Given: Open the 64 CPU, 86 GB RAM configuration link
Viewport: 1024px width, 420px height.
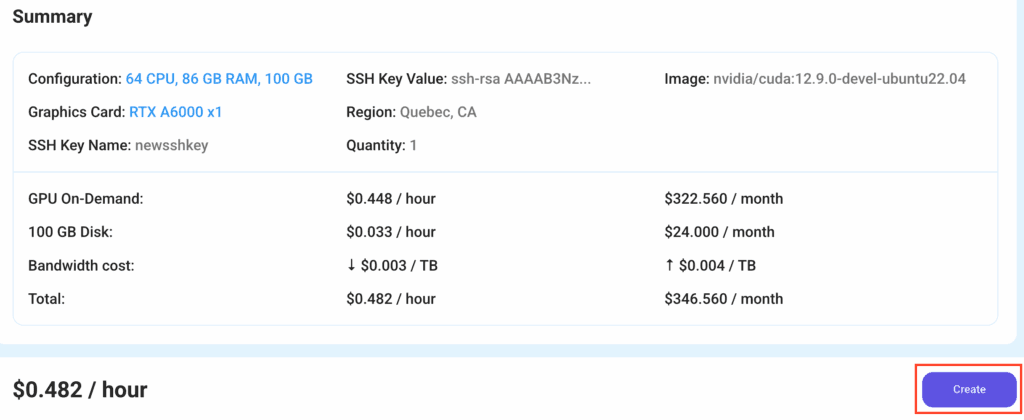Looking at the screenshot, I should [219, 79].
